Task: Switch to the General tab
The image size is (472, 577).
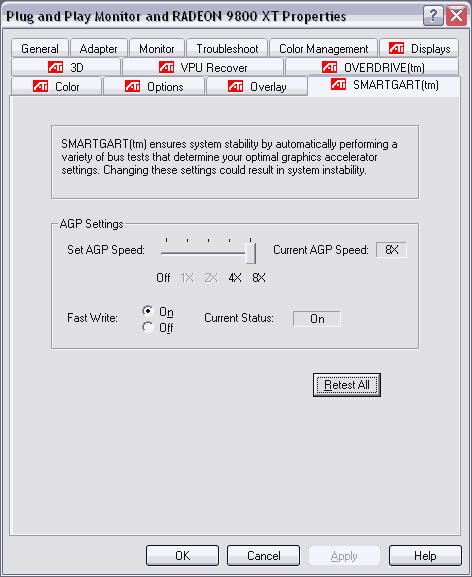Action: (x=40, y=48)
